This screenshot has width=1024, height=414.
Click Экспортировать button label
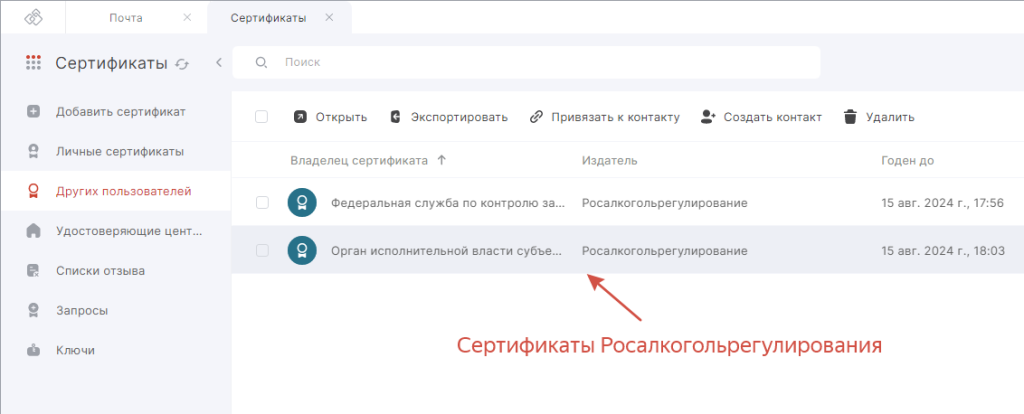pyautogui.click(x=459, y=118)
